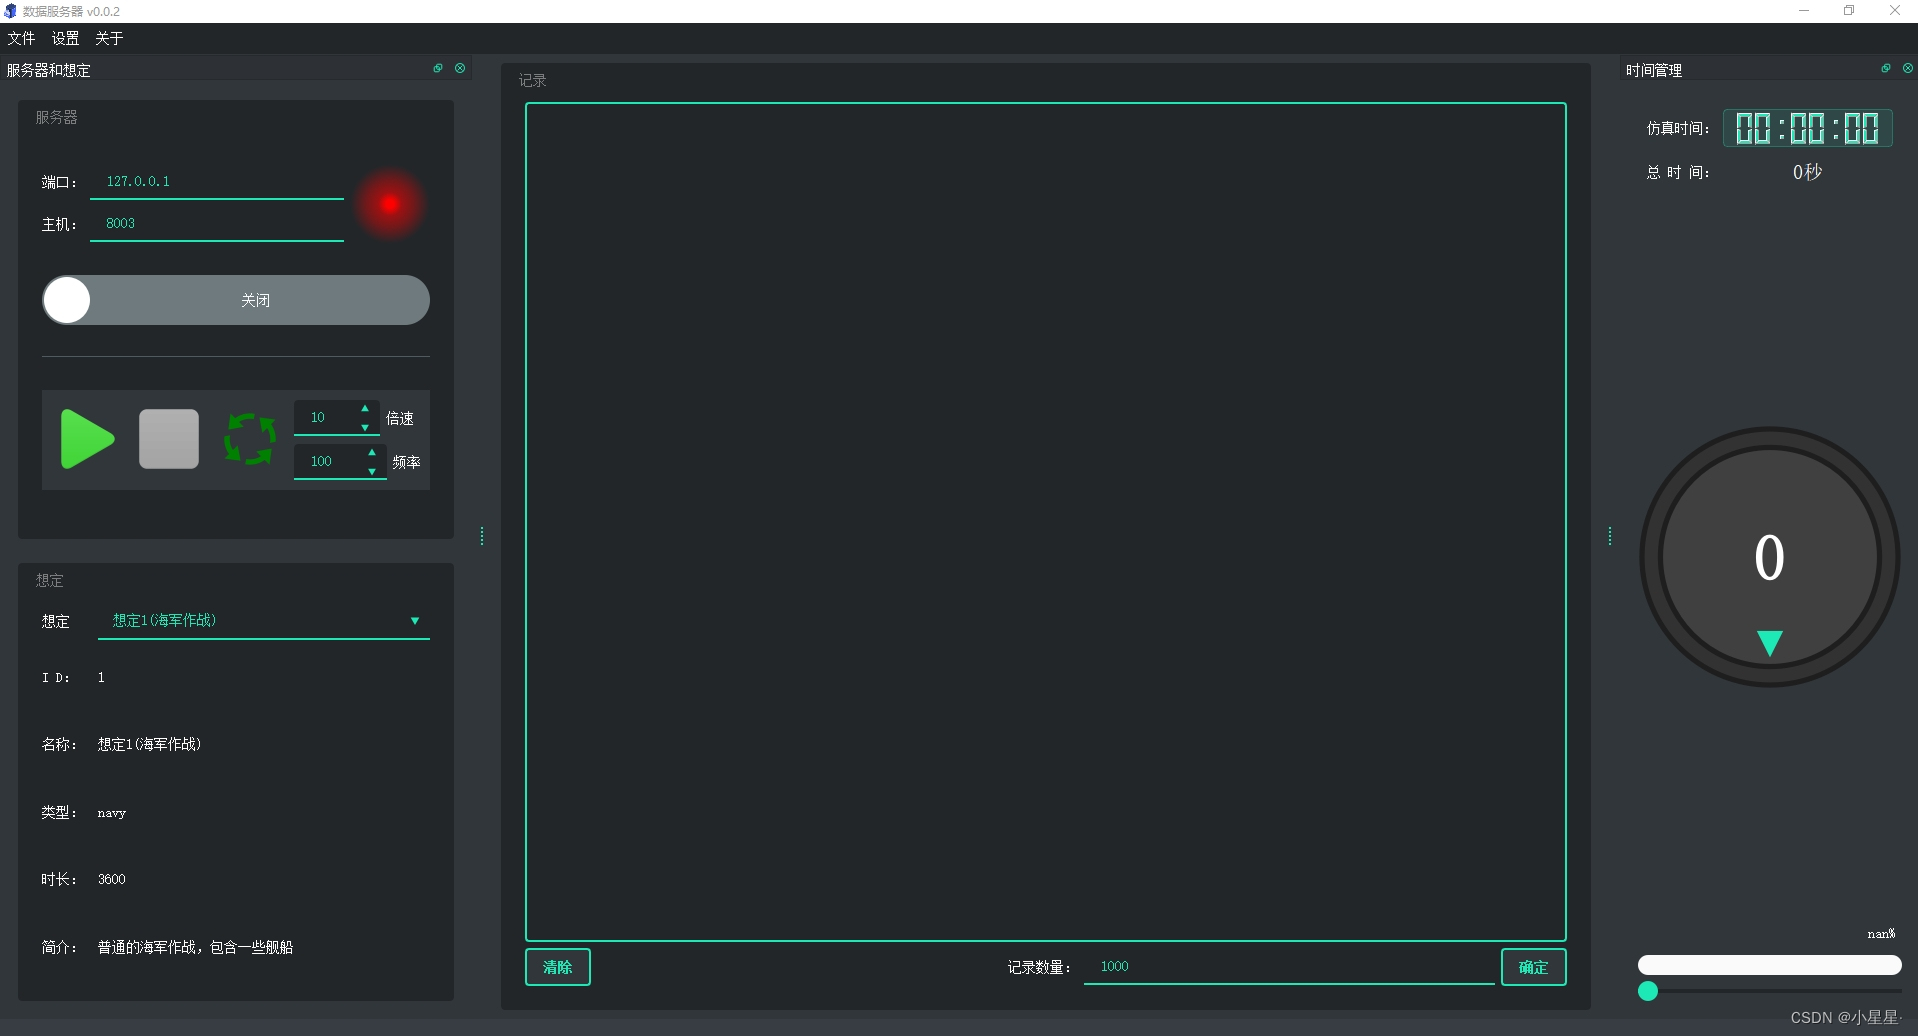Open the 想定 scenario dropdown
1918x1036 pixels.
264,621
